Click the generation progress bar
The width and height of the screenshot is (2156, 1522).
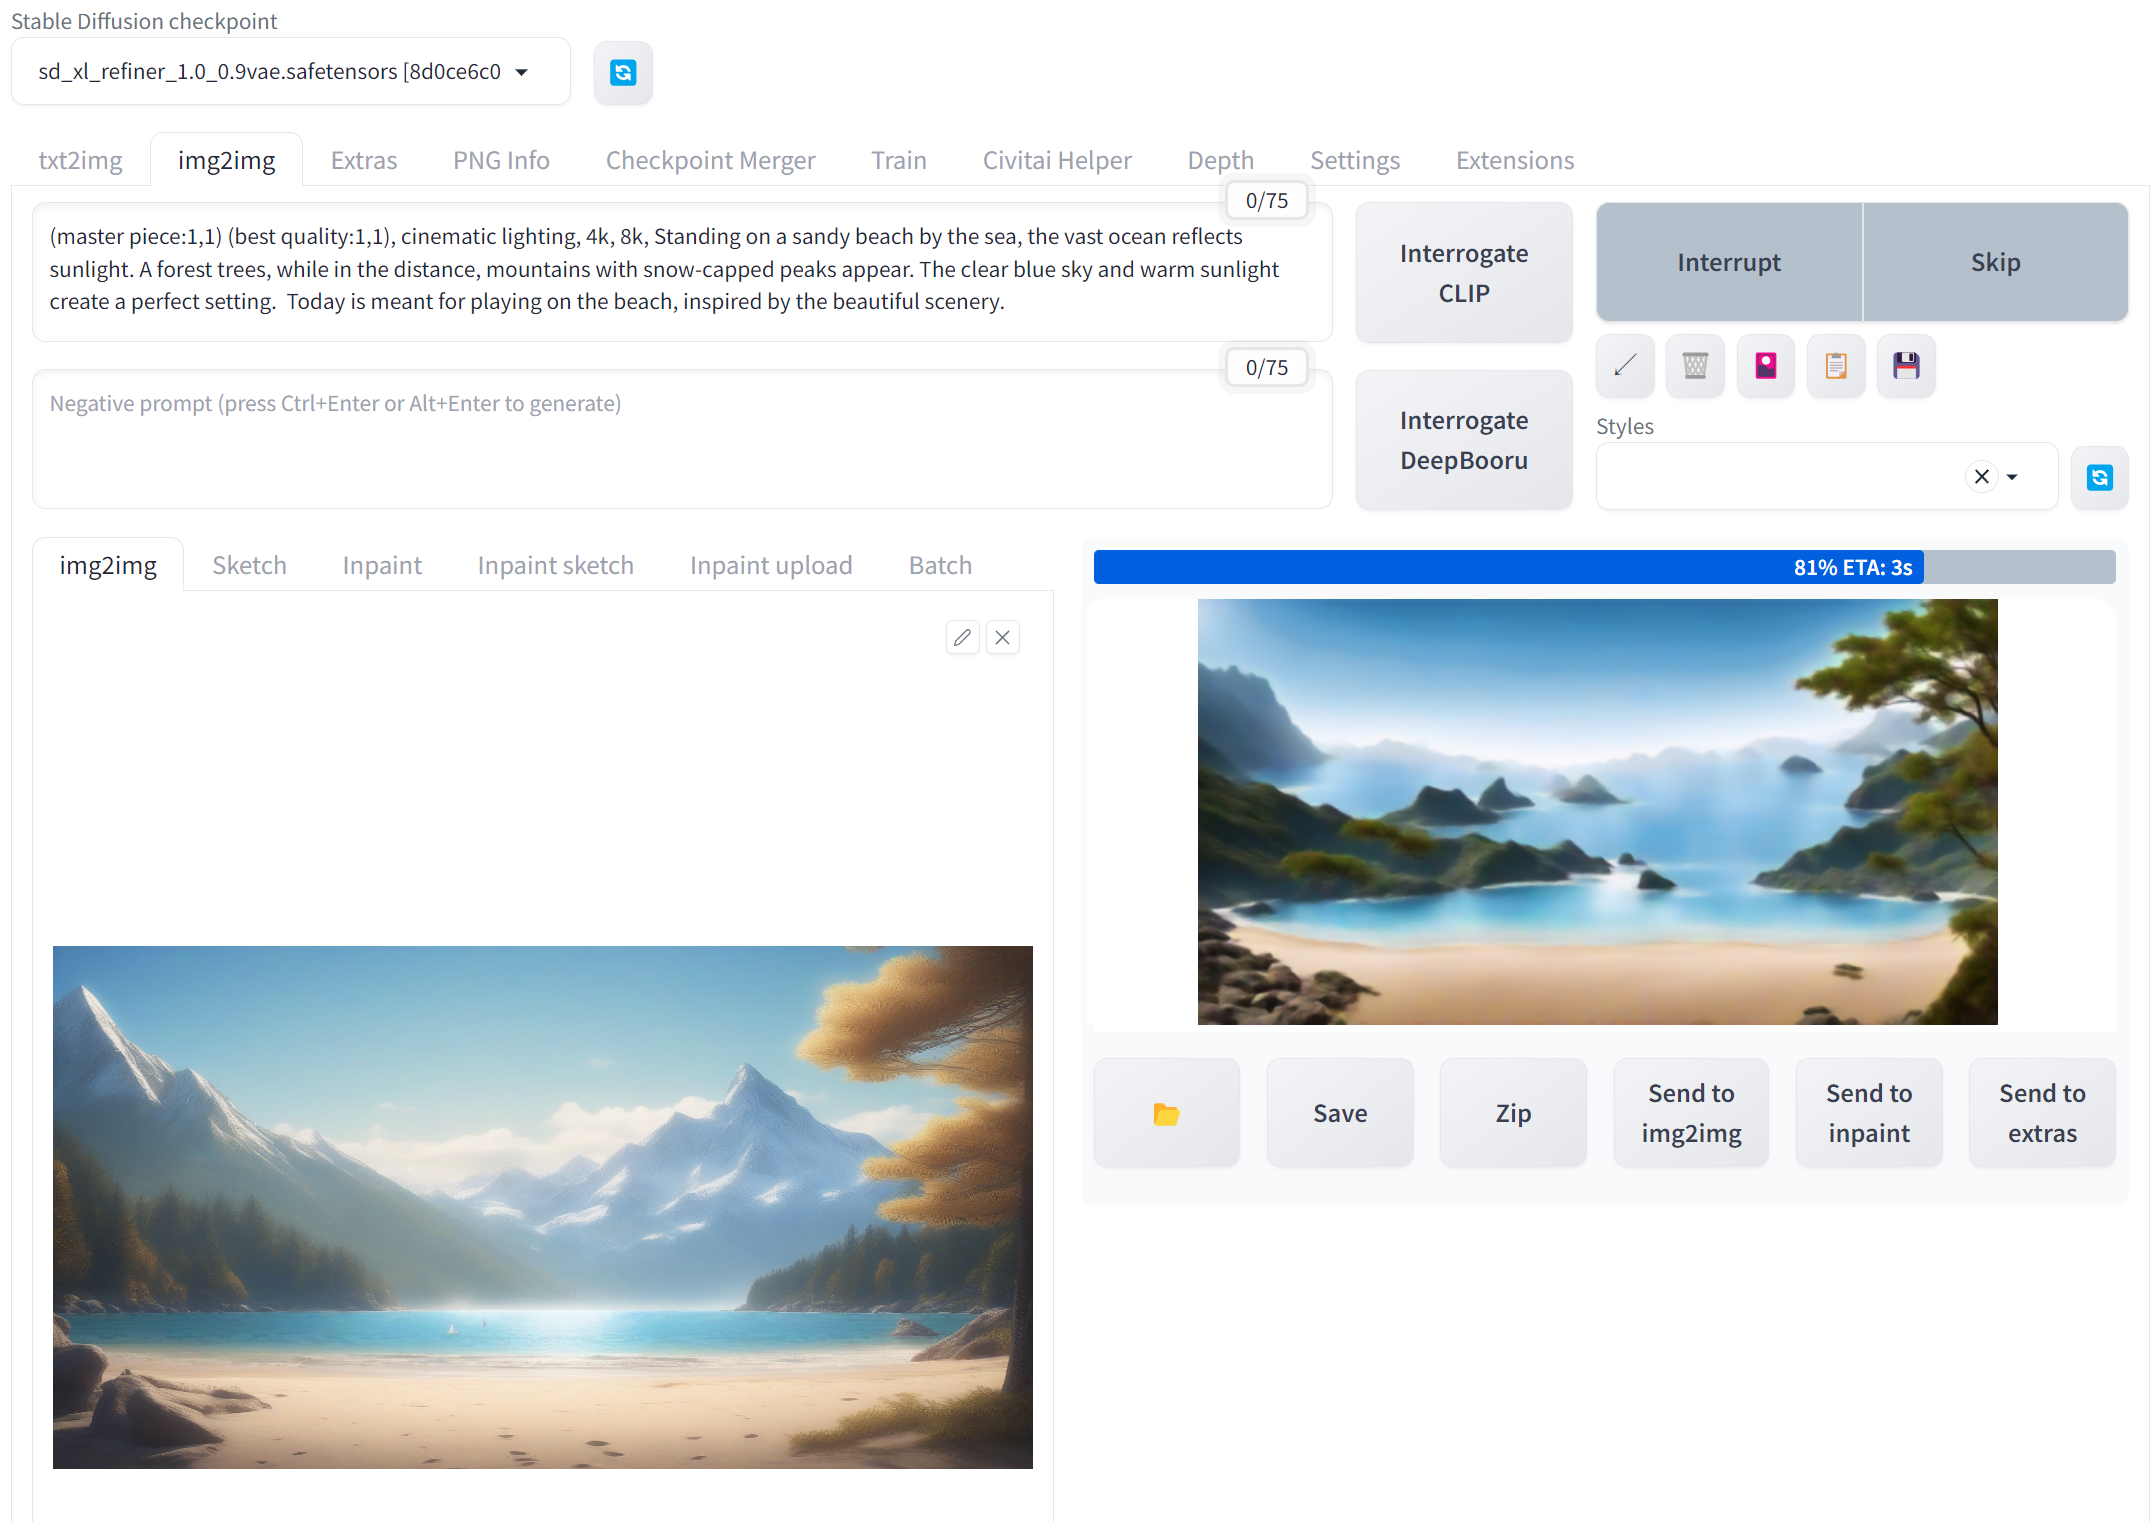pos(1605,567)
